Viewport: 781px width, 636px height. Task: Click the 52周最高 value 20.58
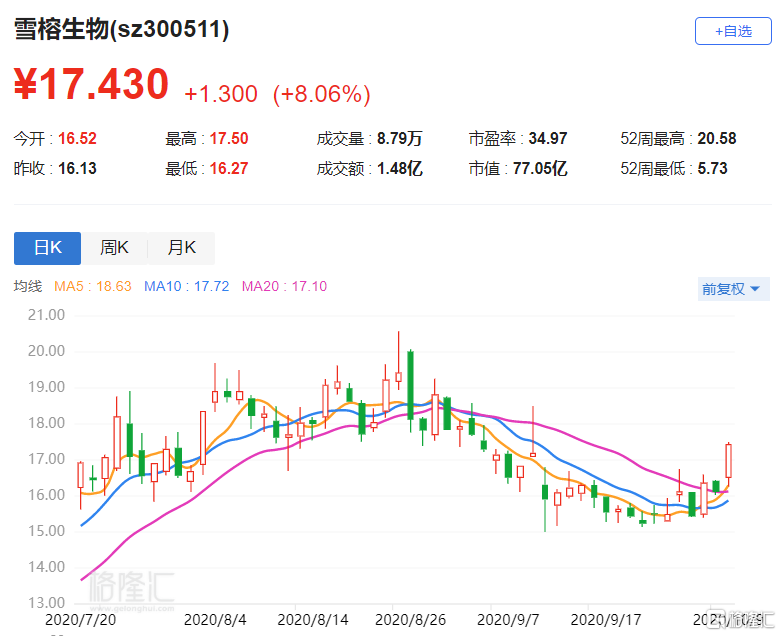pyautogui.click(x=717, y=138)
